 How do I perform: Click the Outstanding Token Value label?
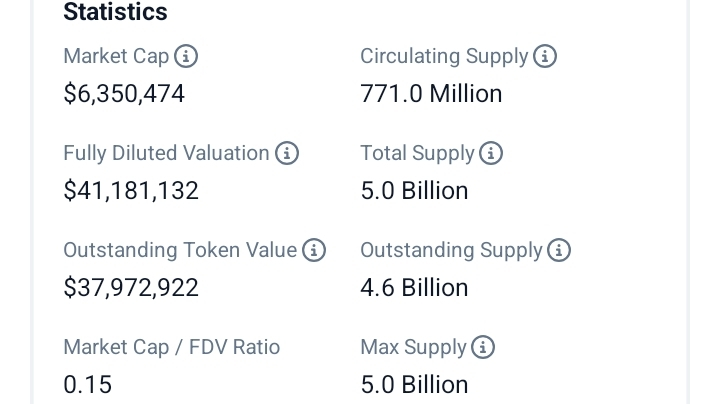point(180,250)
